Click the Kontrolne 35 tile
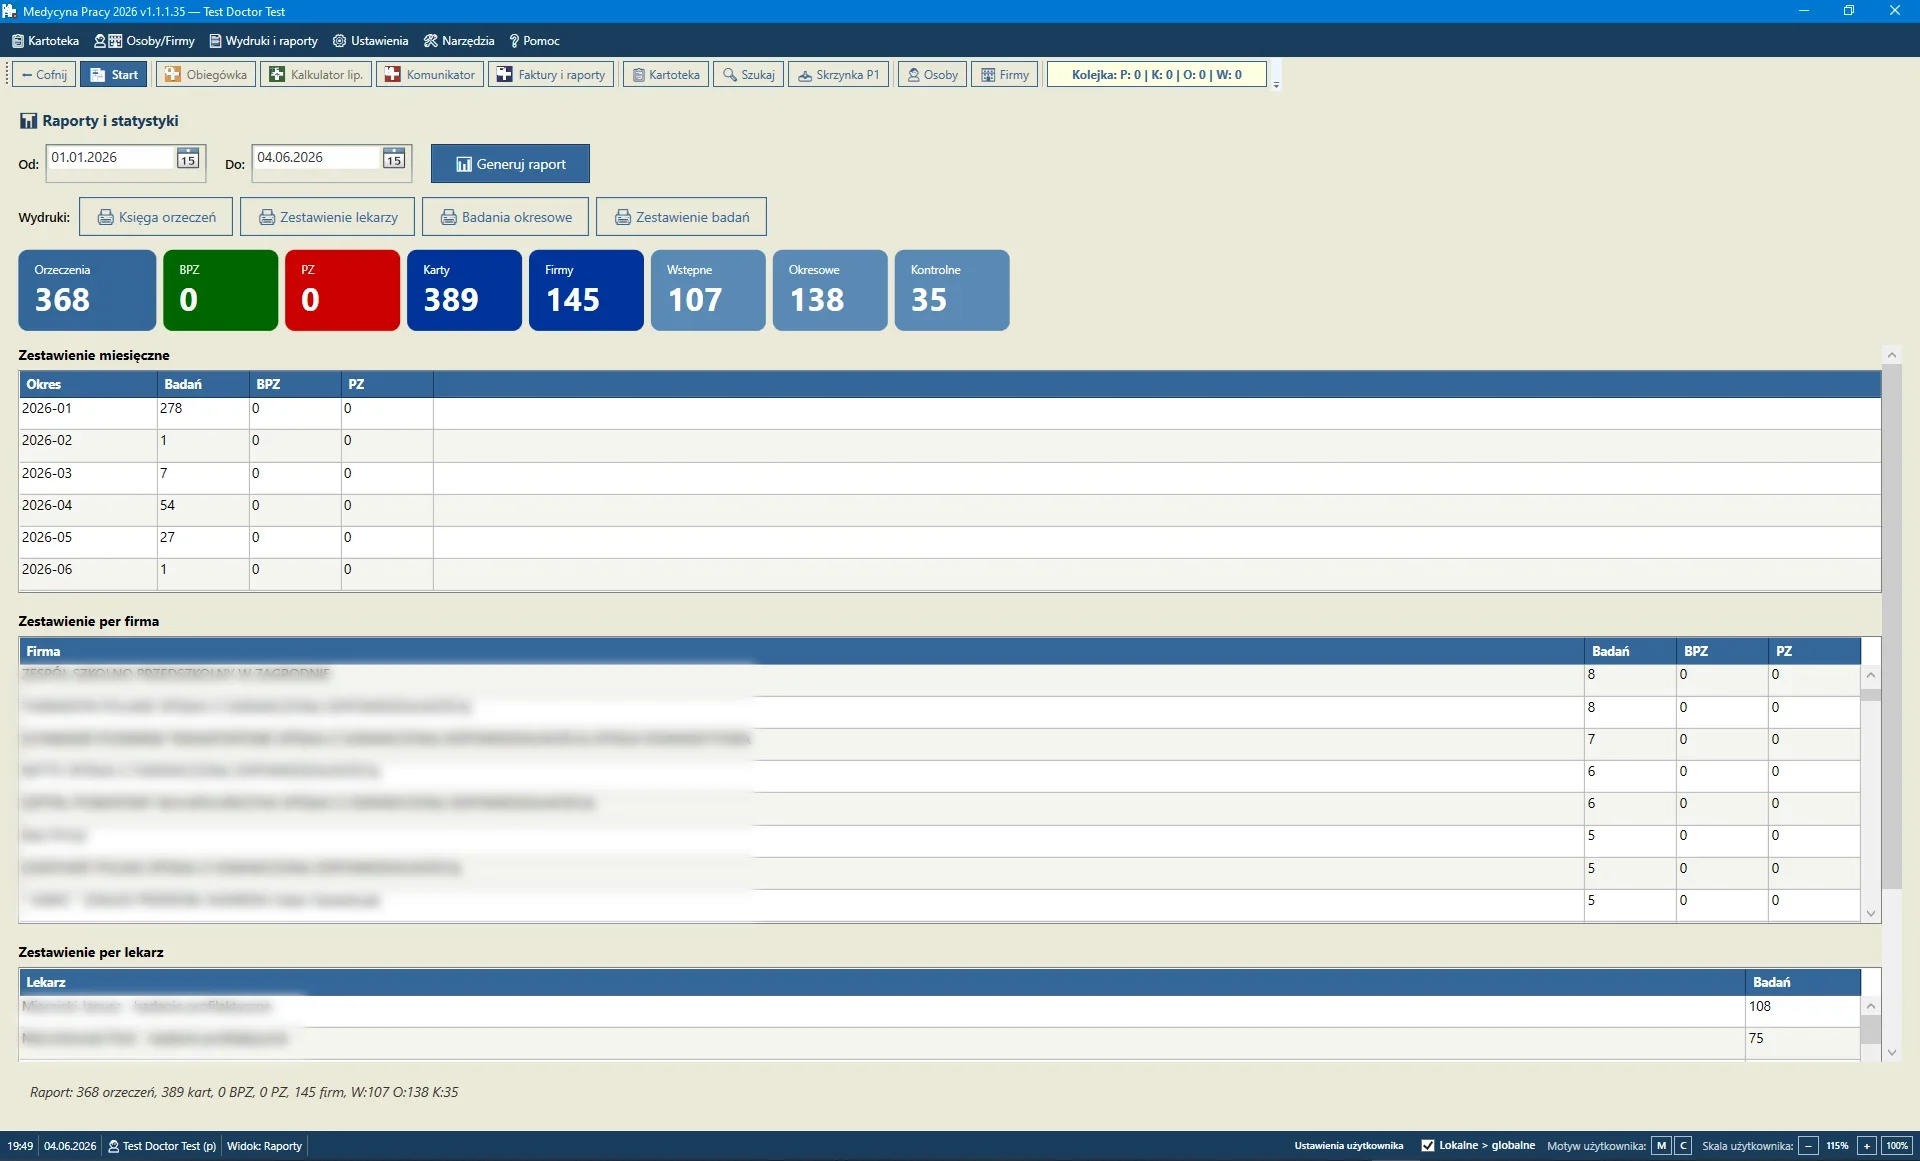Viewport: 1920px width, 1161px height. pos(952,290)
